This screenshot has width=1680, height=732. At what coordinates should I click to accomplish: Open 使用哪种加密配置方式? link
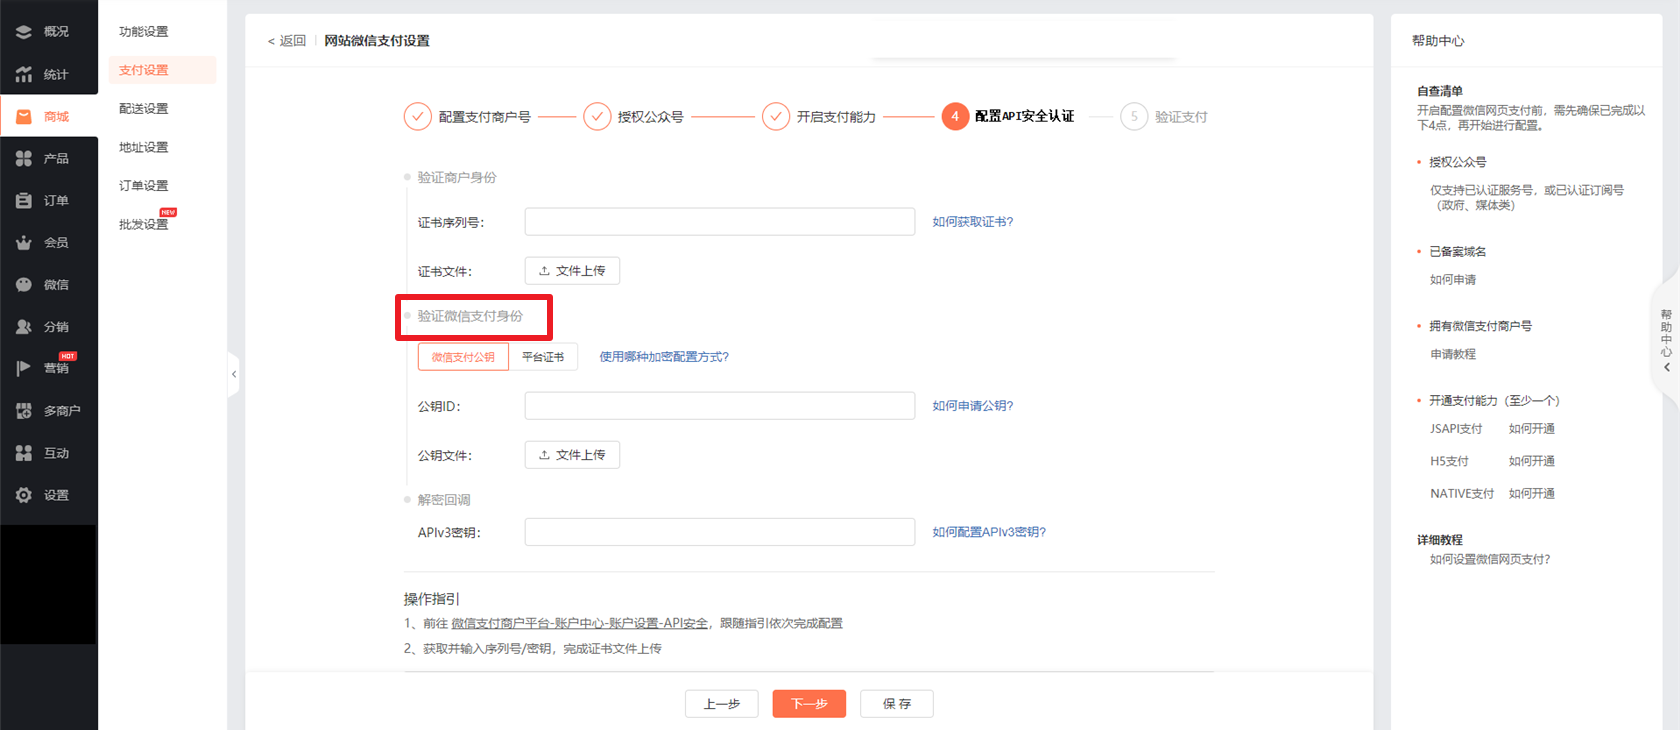point(664,357)
